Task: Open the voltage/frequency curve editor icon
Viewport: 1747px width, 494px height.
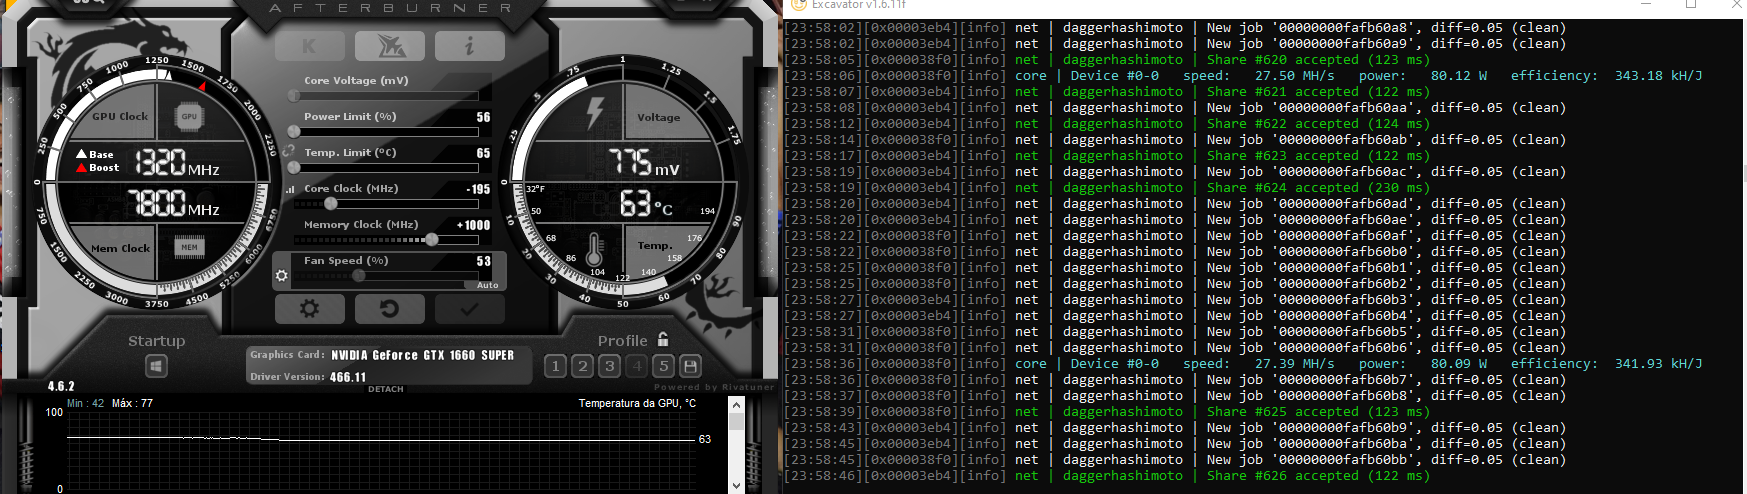Action: pyautogui.click(x=291, y=189)
